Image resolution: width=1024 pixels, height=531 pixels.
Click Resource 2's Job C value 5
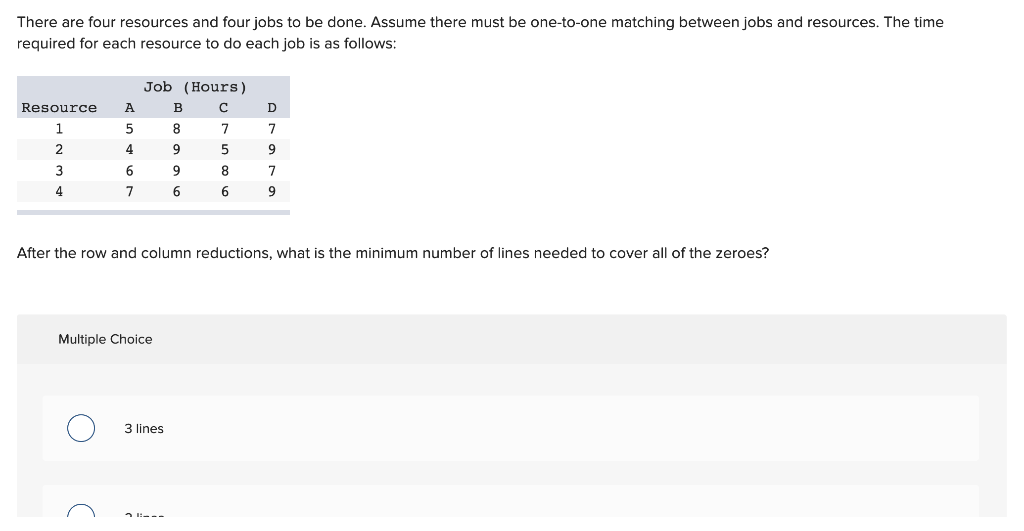224,149
